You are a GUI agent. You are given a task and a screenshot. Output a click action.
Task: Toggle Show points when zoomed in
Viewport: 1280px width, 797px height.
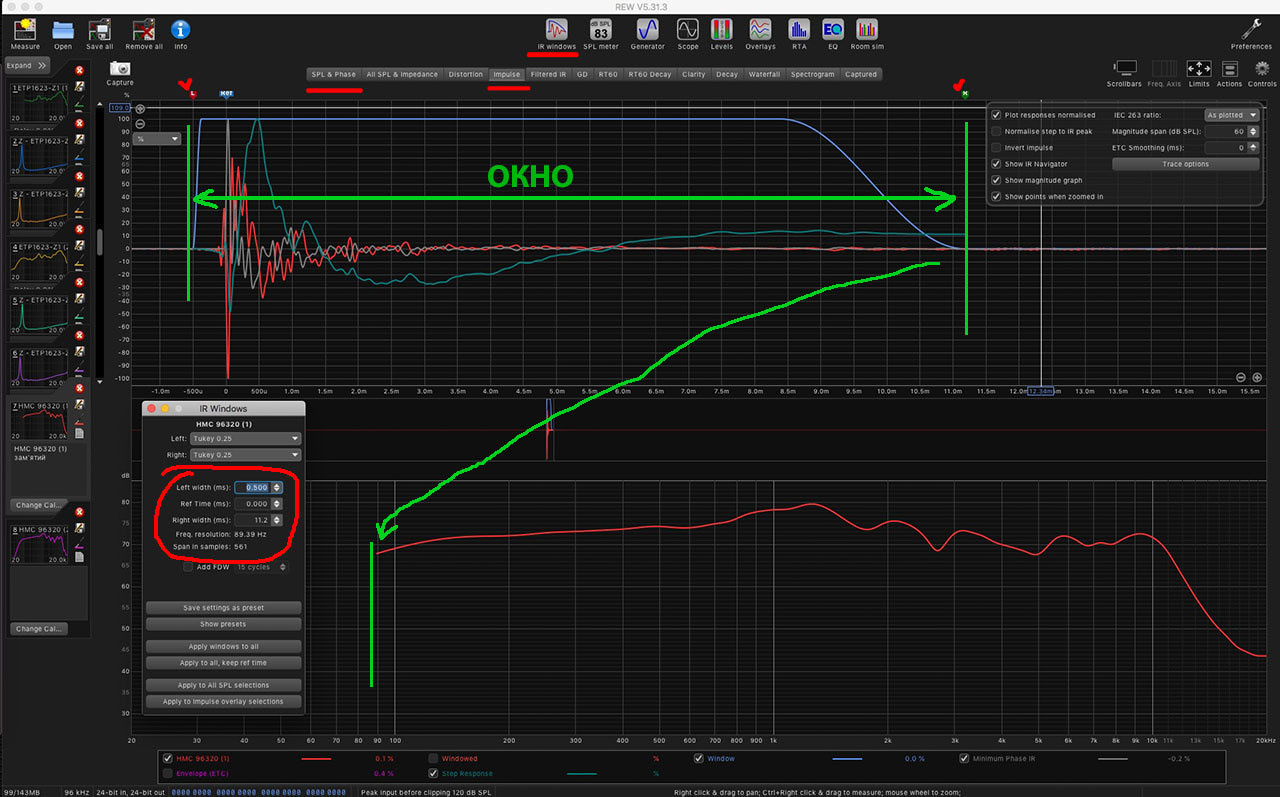[x=996, y=196]
